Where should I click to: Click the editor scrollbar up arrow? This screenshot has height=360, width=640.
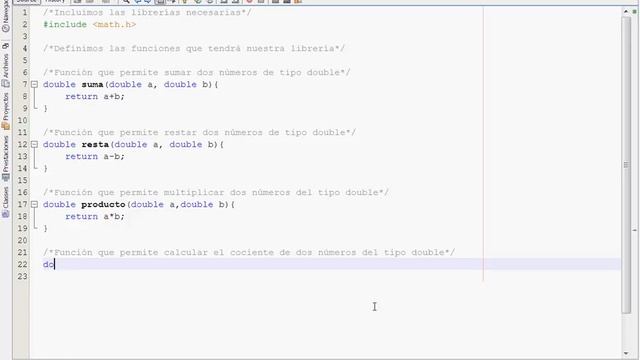coord(626,11)
